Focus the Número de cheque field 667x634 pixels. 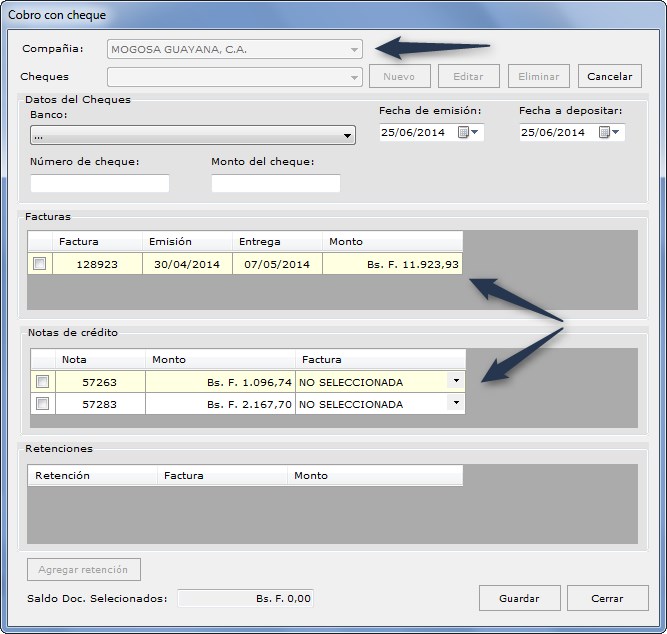100,183
